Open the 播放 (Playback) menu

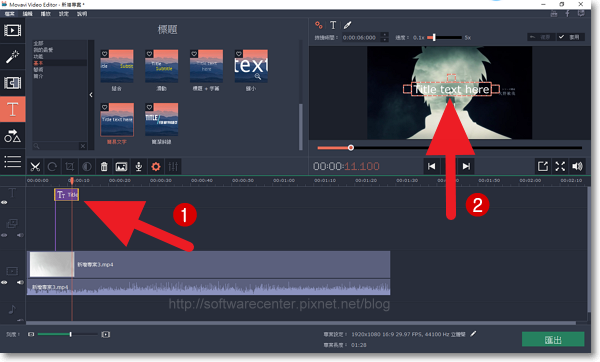pyautogui.click(x=46, y=14)
